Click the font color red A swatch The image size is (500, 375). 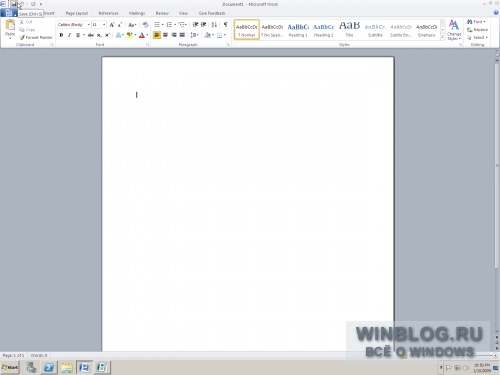[142, 35]
